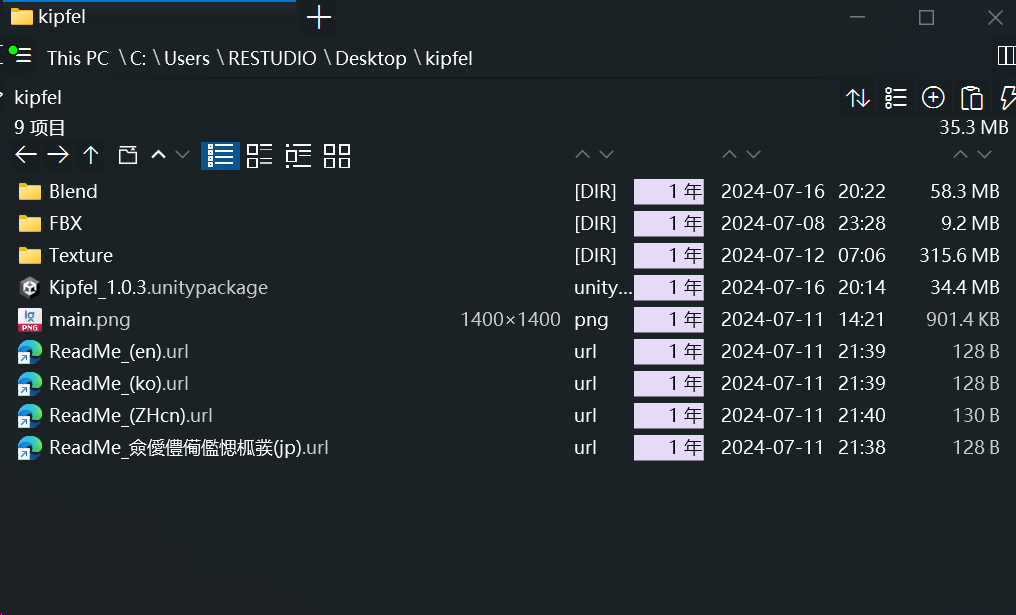Open a new tab with plus
The width and height of the screenshot is (1016, 615).
(x=318, y=17)
